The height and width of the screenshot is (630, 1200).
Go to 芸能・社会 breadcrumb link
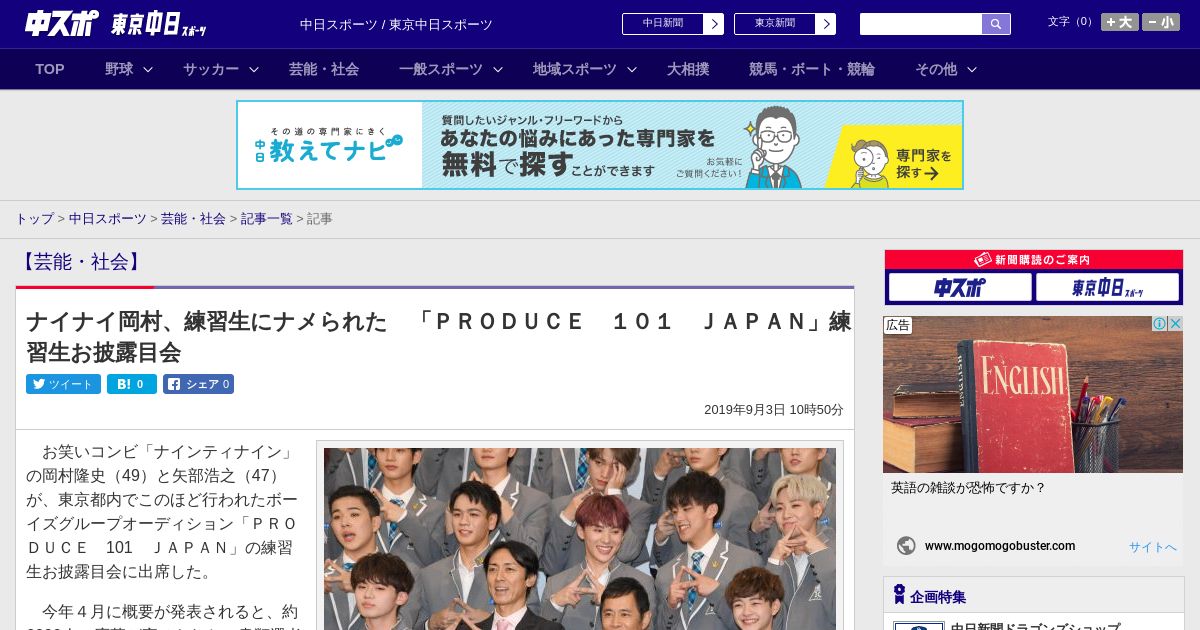[193, 218]
